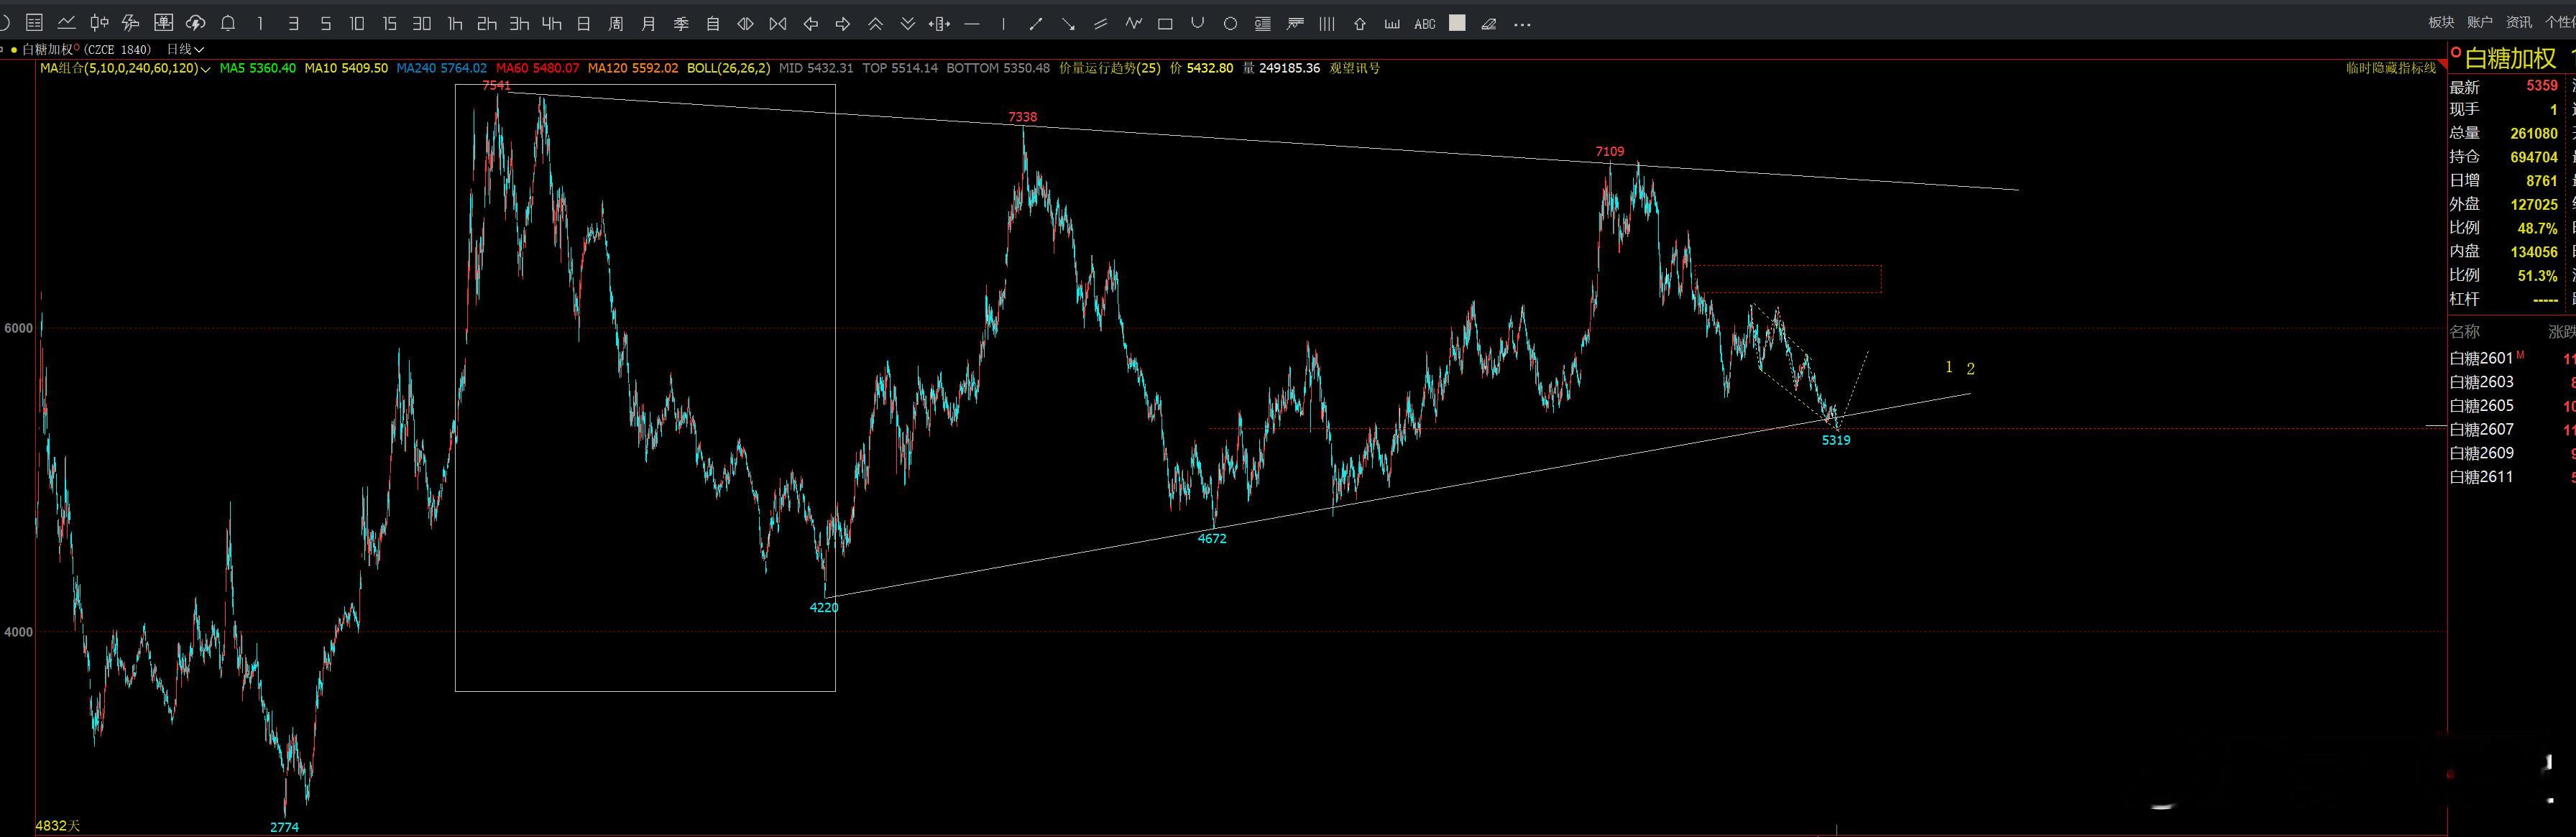Select the ABC text annotation tool
The image size is (2576, 837).
tap(1425, 24)
